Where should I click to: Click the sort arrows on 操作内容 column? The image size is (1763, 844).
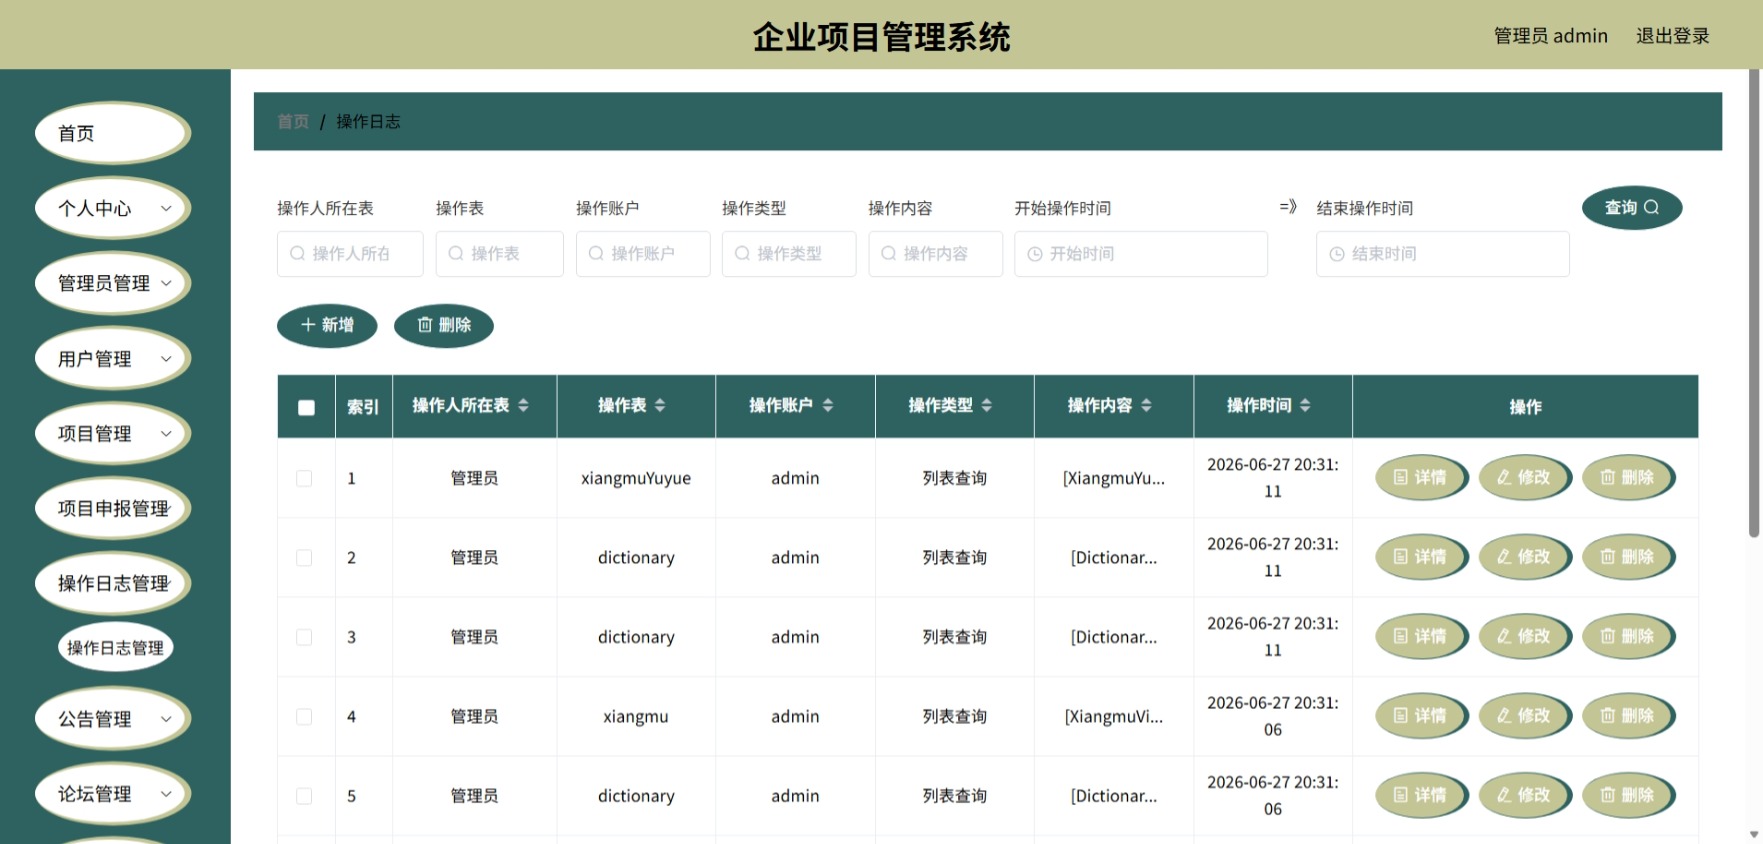1146,405
